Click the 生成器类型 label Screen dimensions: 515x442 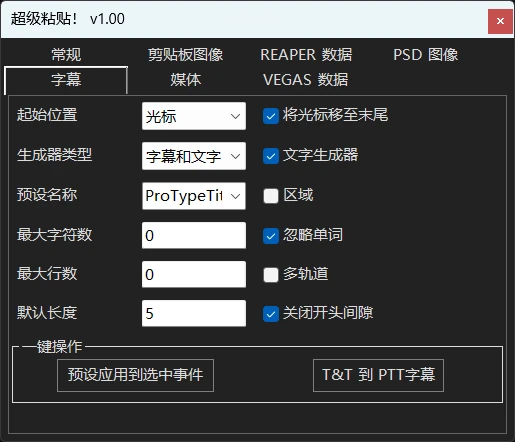pyautogui.click(x=54, y=155)
